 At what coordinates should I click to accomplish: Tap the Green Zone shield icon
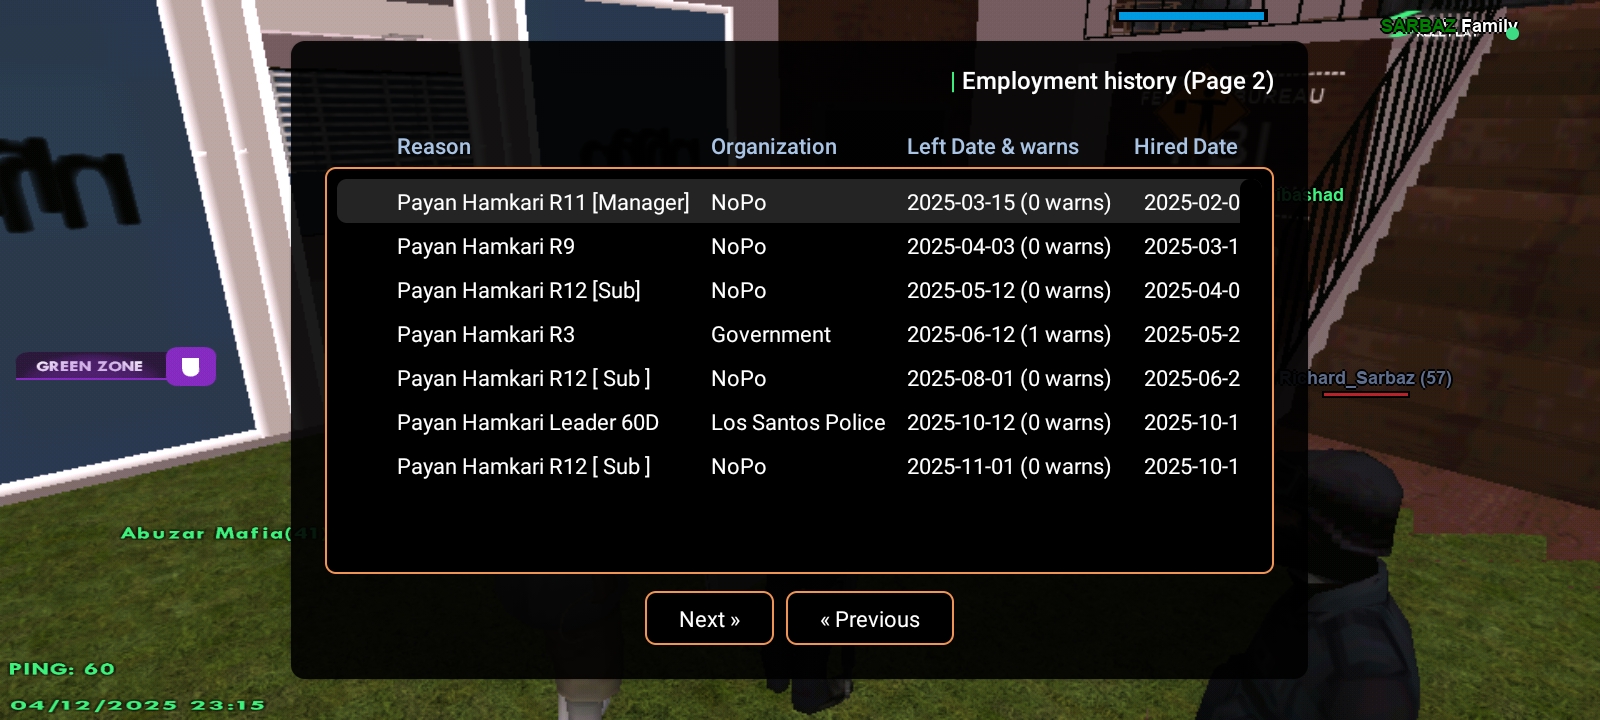190,367
